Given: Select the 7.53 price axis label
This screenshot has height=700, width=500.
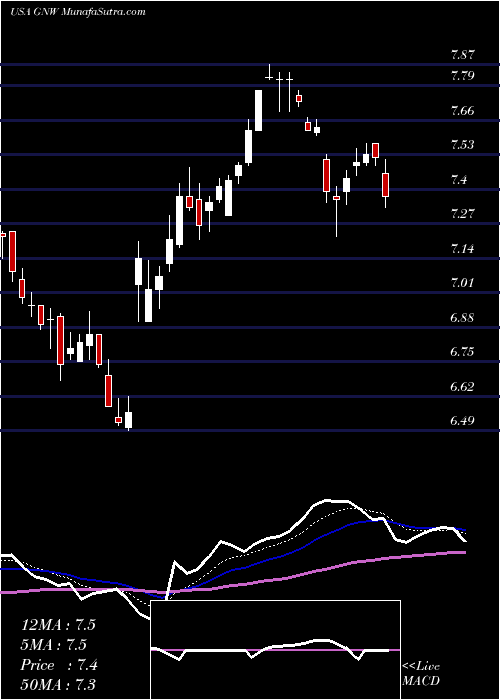Looking at the screenshot, I should [x=463, y=145].
